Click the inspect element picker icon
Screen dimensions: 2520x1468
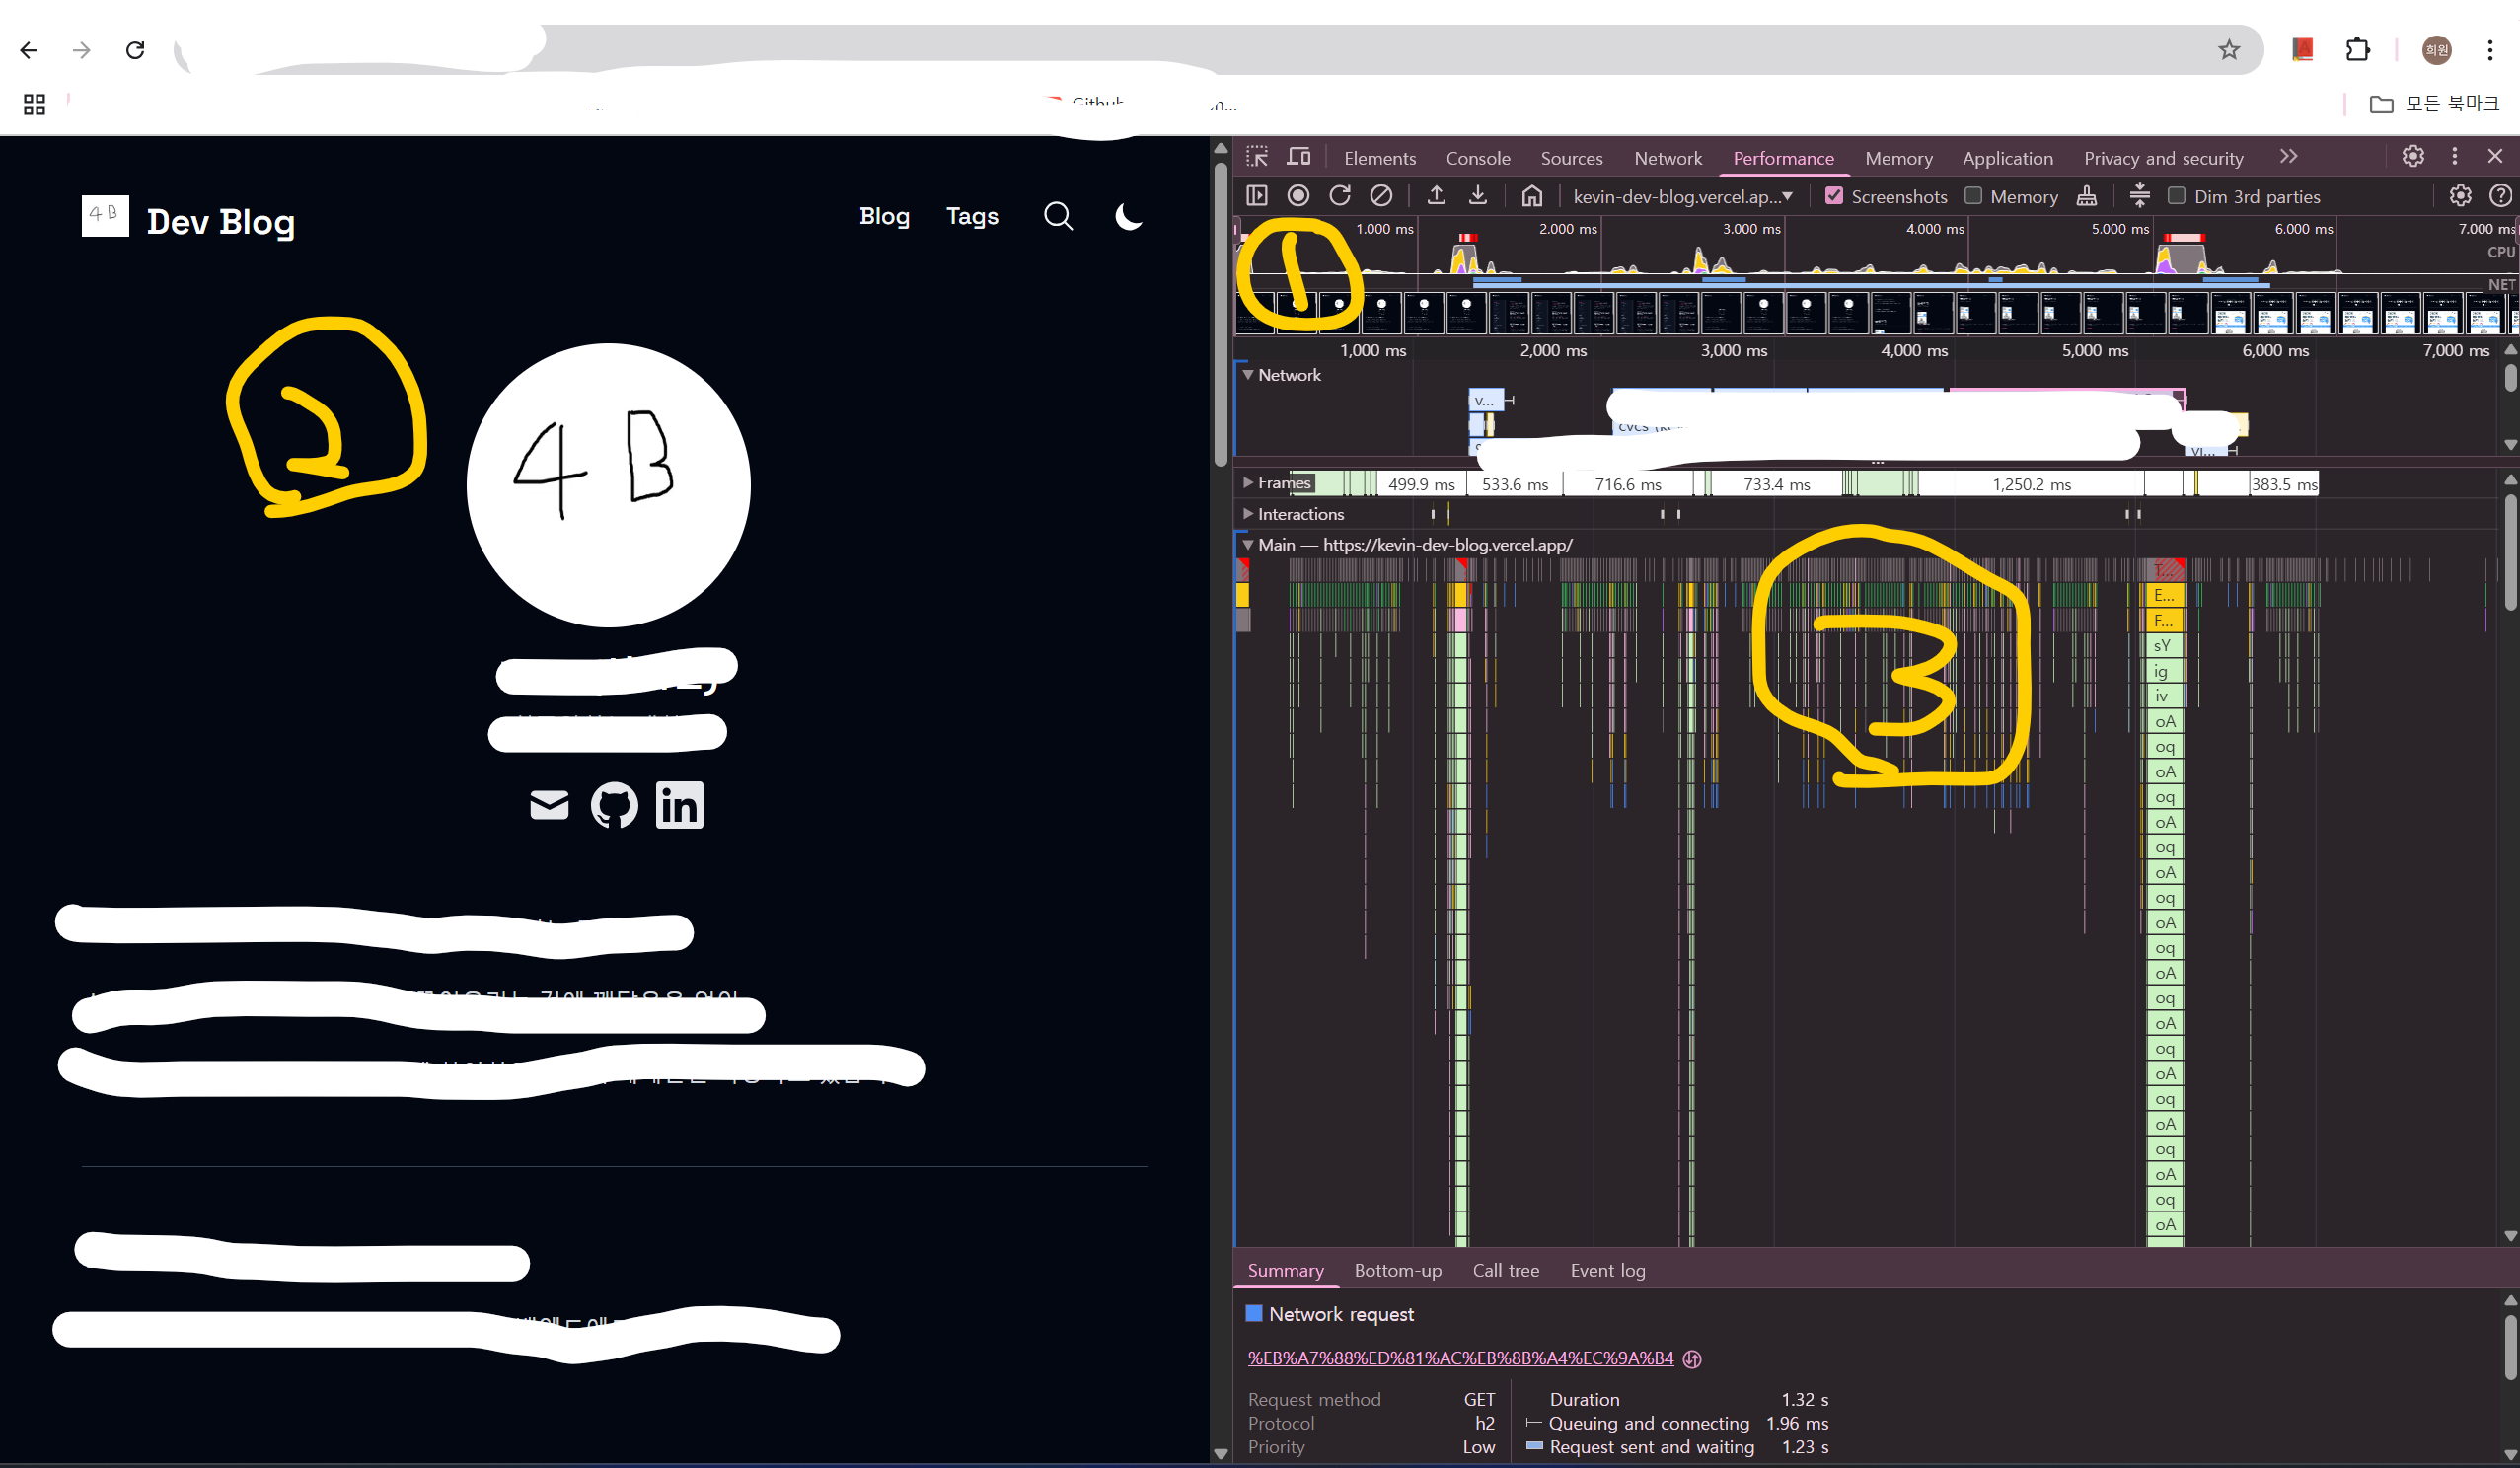pyautogui.click(x=1257, y=157)
